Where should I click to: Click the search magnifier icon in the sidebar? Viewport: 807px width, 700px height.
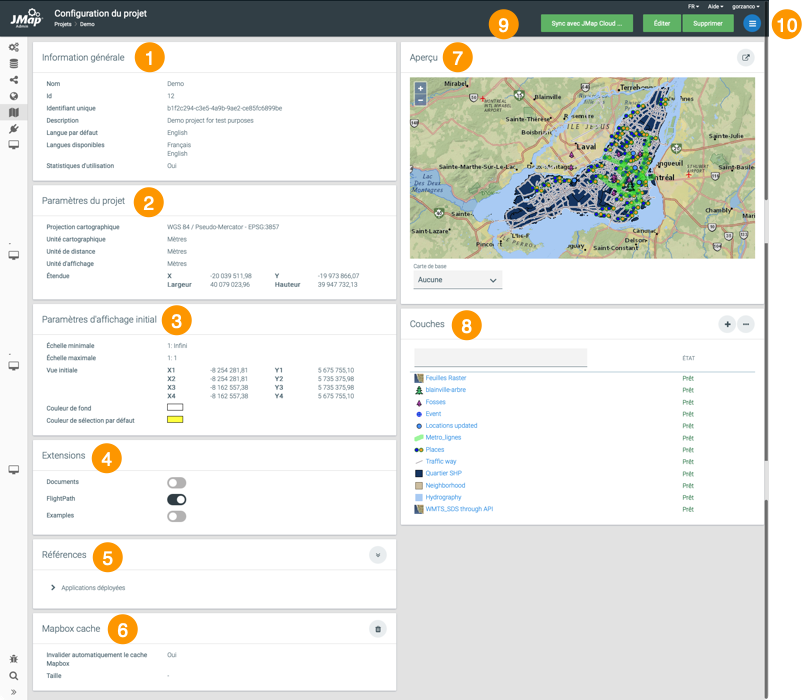pos(13,675)
